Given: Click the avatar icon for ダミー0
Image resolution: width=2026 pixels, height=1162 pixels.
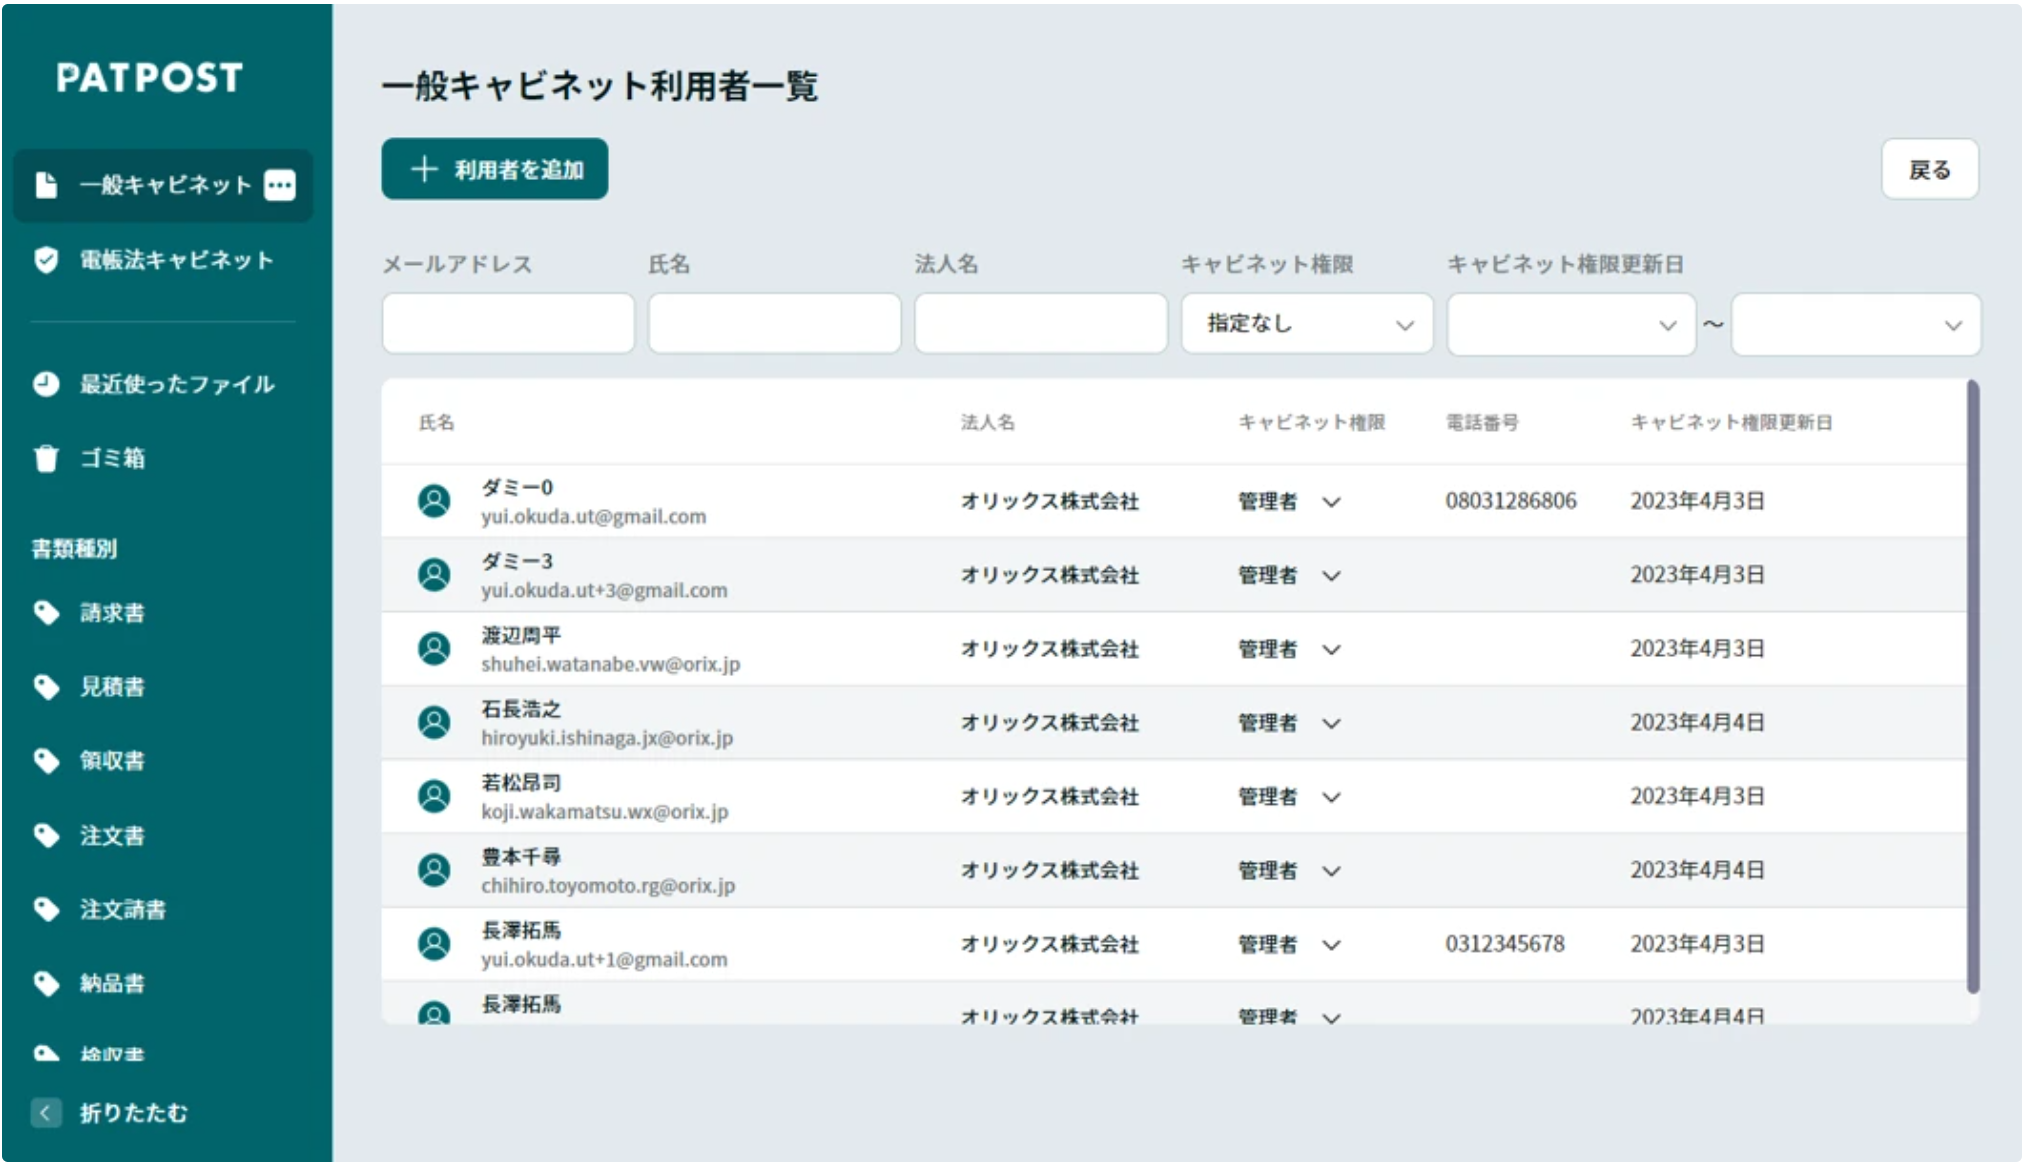Looking at the screenshot, I should [434, 501].
